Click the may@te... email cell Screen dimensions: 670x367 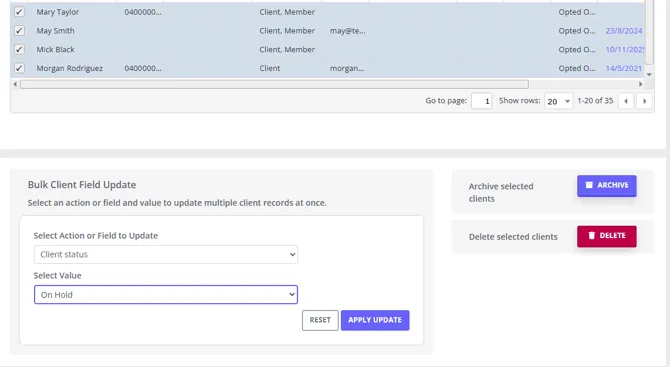coord(347,31)
